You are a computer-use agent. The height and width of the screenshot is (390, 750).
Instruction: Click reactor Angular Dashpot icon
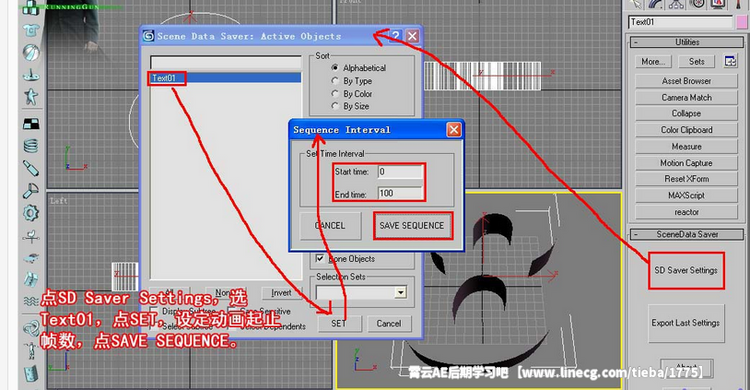click(31, 190)
